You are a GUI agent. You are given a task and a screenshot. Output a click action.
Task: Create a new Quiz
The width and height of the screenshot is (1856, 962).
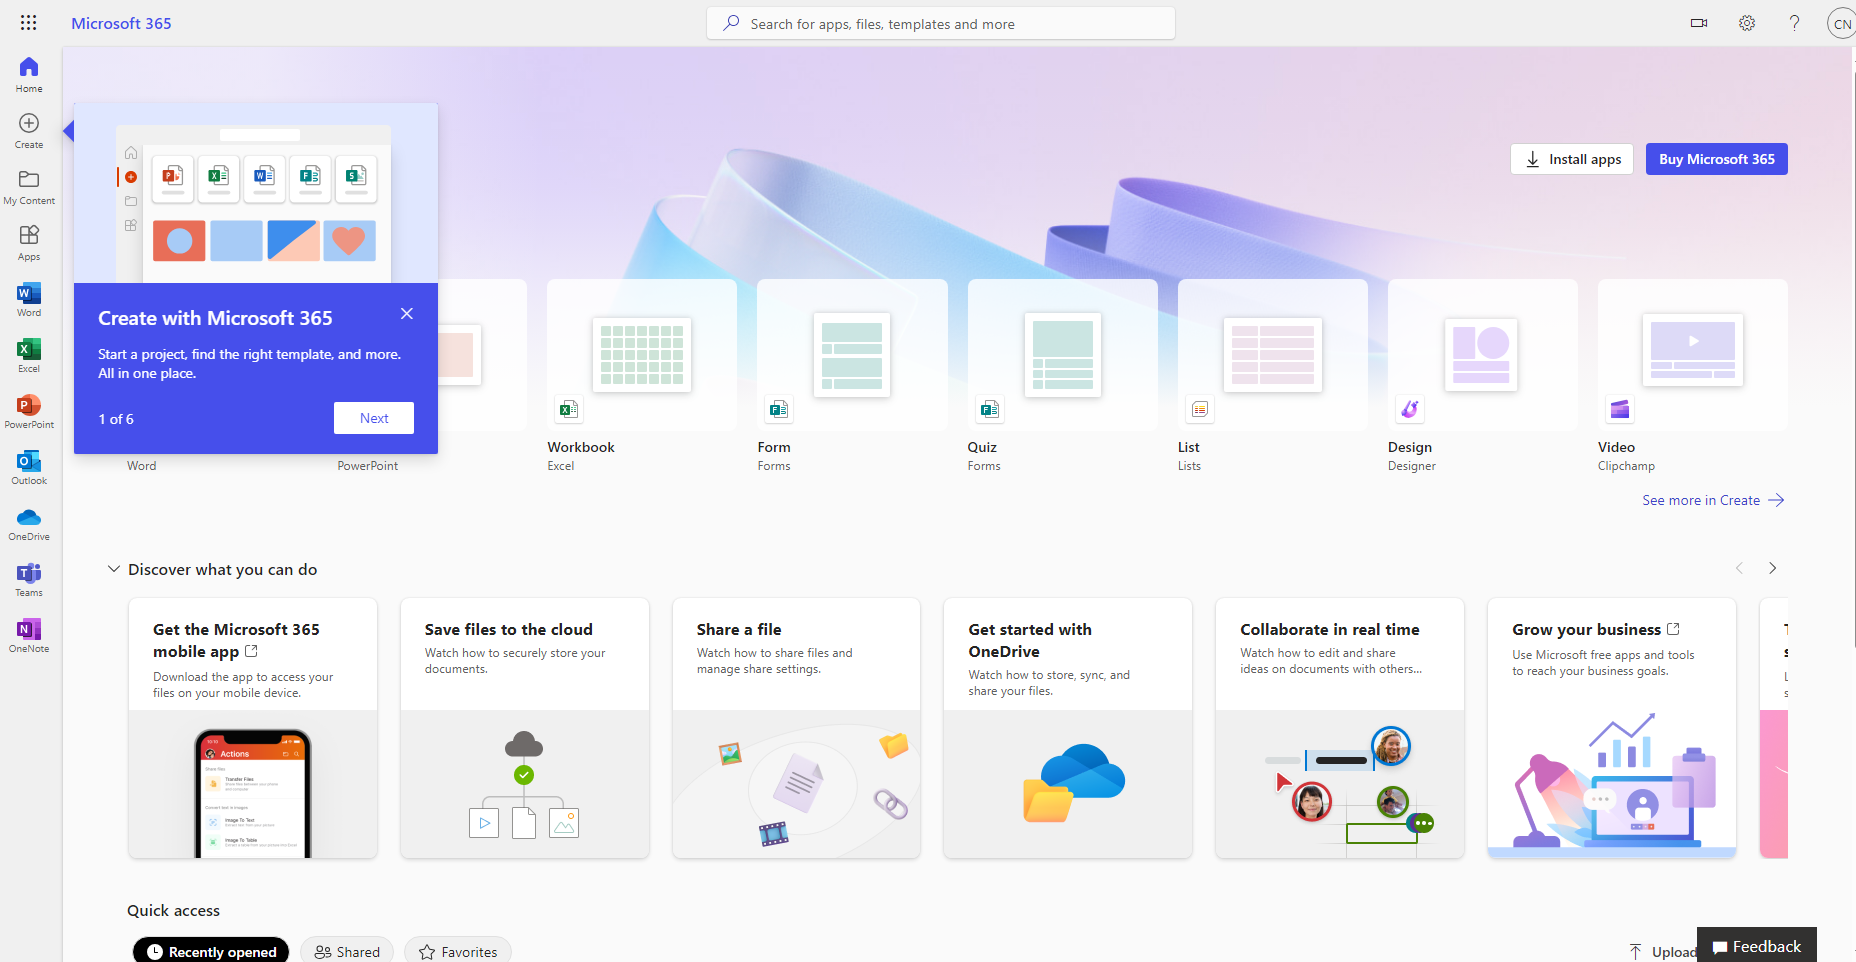click(x=1062, y=376)
